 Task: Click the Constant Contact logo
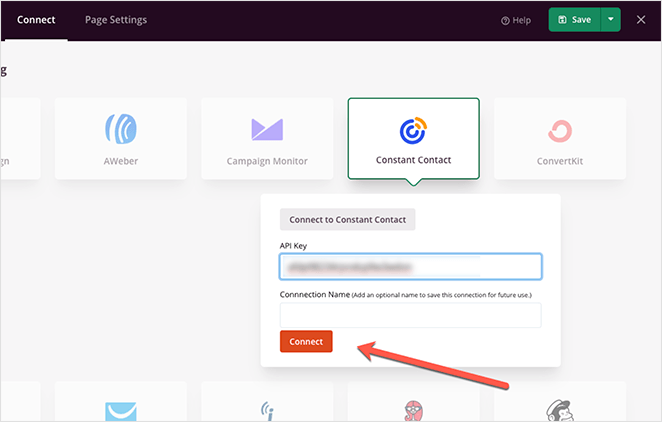(x=413, y=131)
